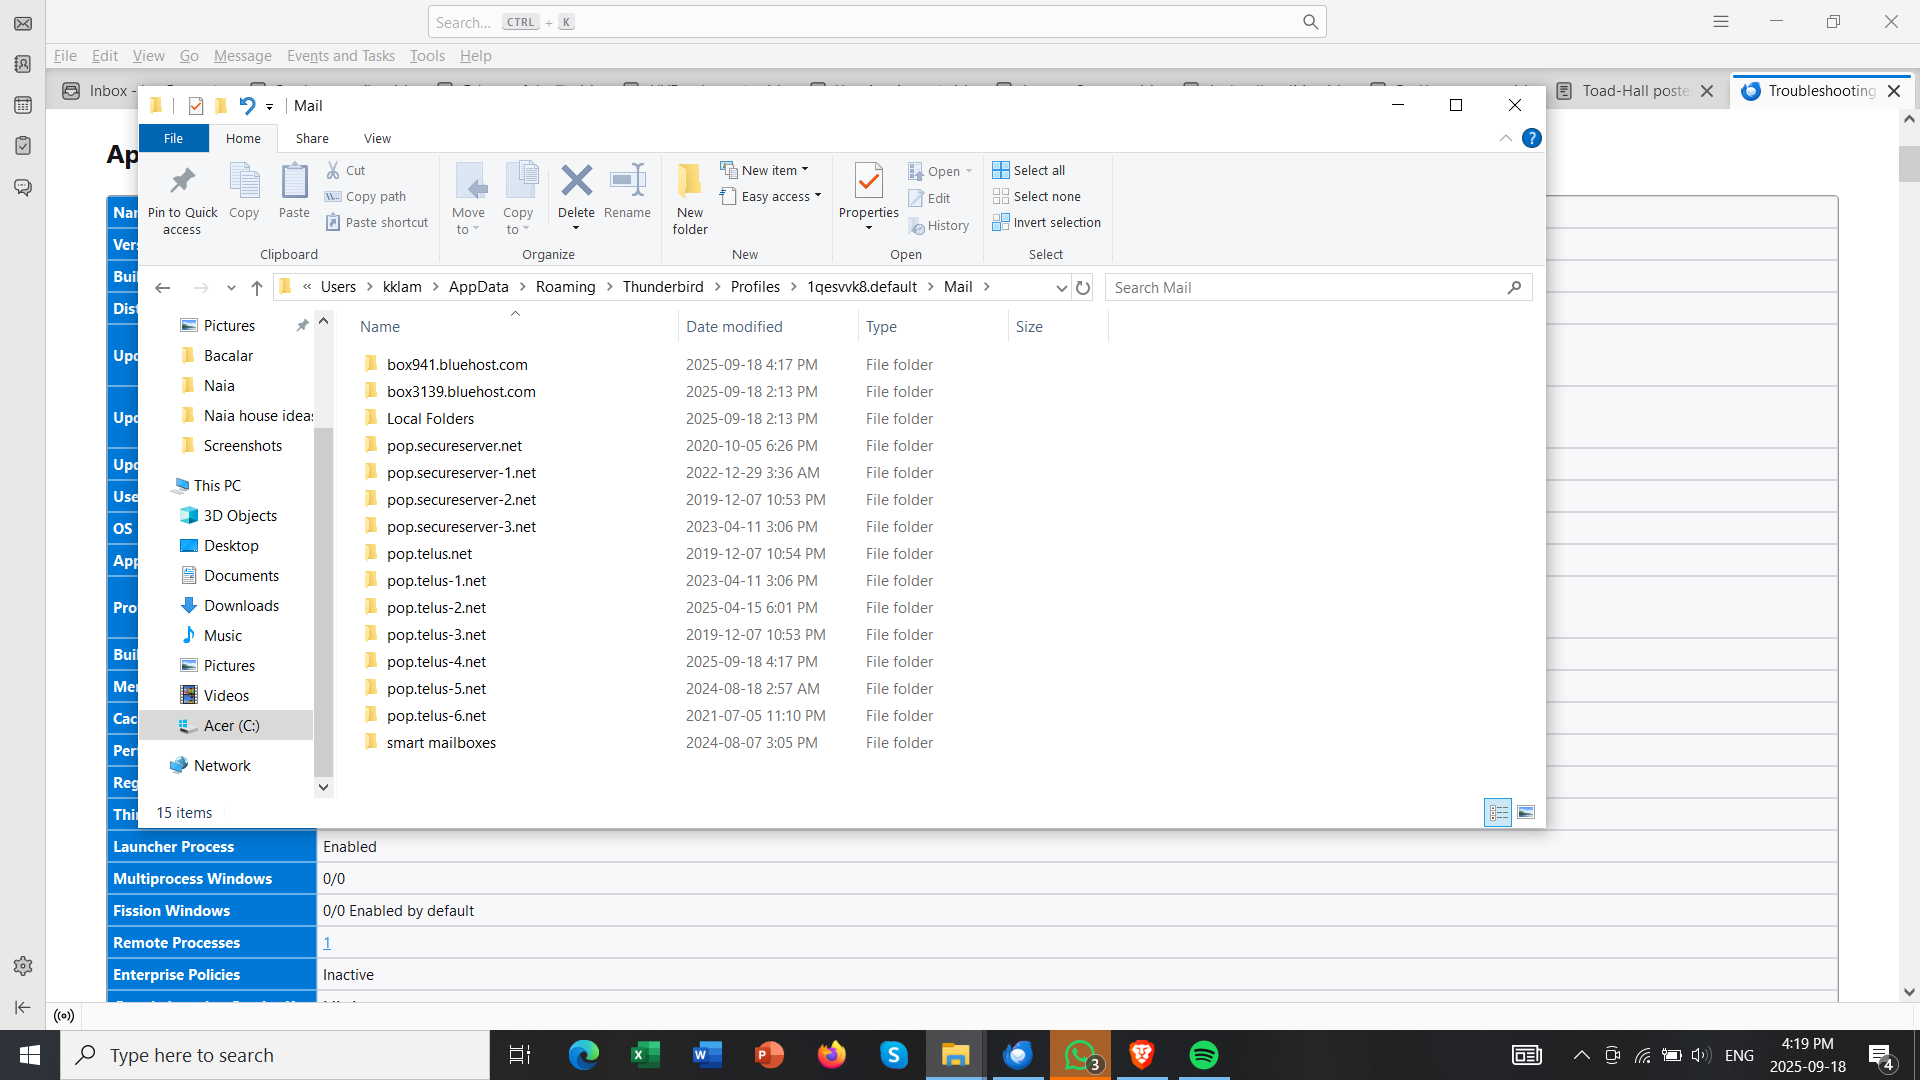The height and width of the screenshot is (1080, 1920).
Task: Click the Properties checkmark icon
Action: pos(869,181)
